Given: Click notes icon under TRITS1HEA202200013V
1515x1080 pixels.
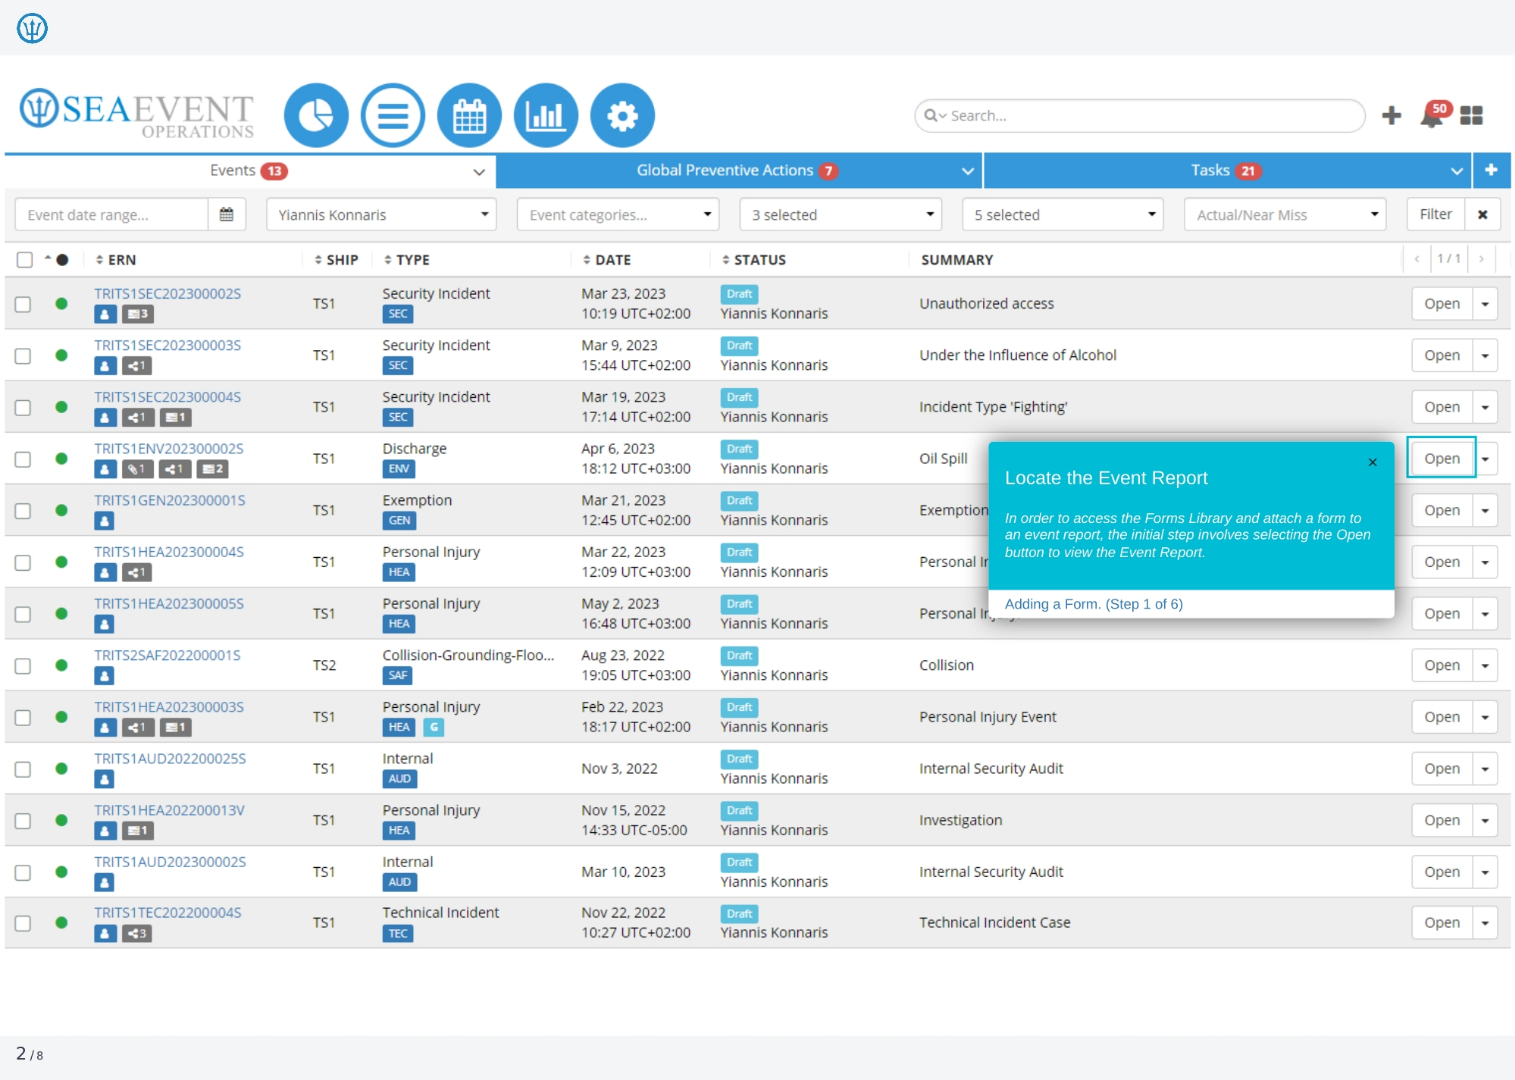Looking at the screenshot, I should click(138, 831).
